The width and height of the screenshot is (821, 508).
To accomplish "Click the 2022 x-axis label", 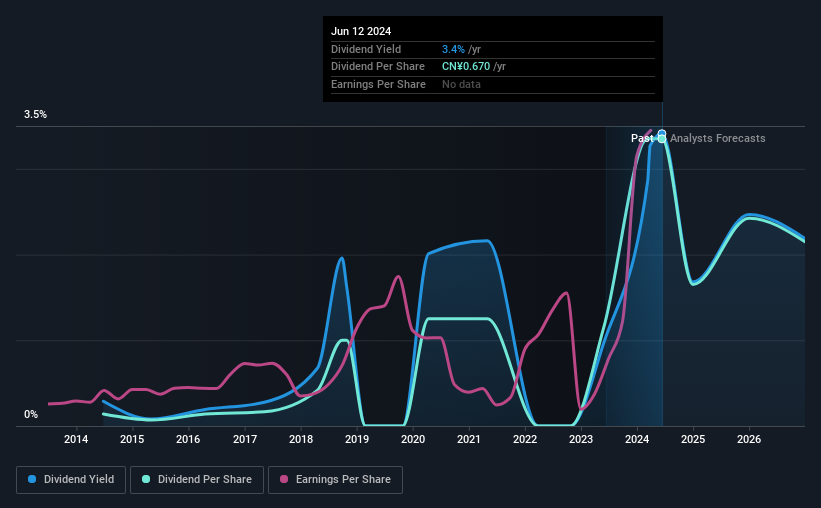I will click(x=525, y=439).
